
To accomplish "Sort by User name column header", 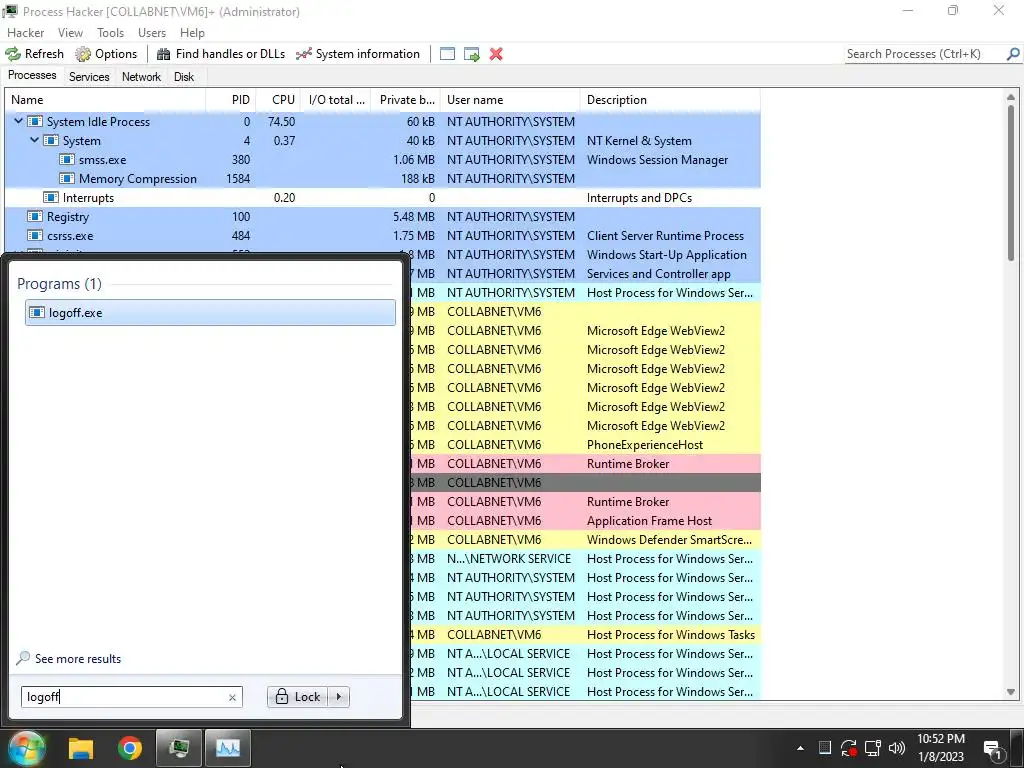I will tap(510, 100).
